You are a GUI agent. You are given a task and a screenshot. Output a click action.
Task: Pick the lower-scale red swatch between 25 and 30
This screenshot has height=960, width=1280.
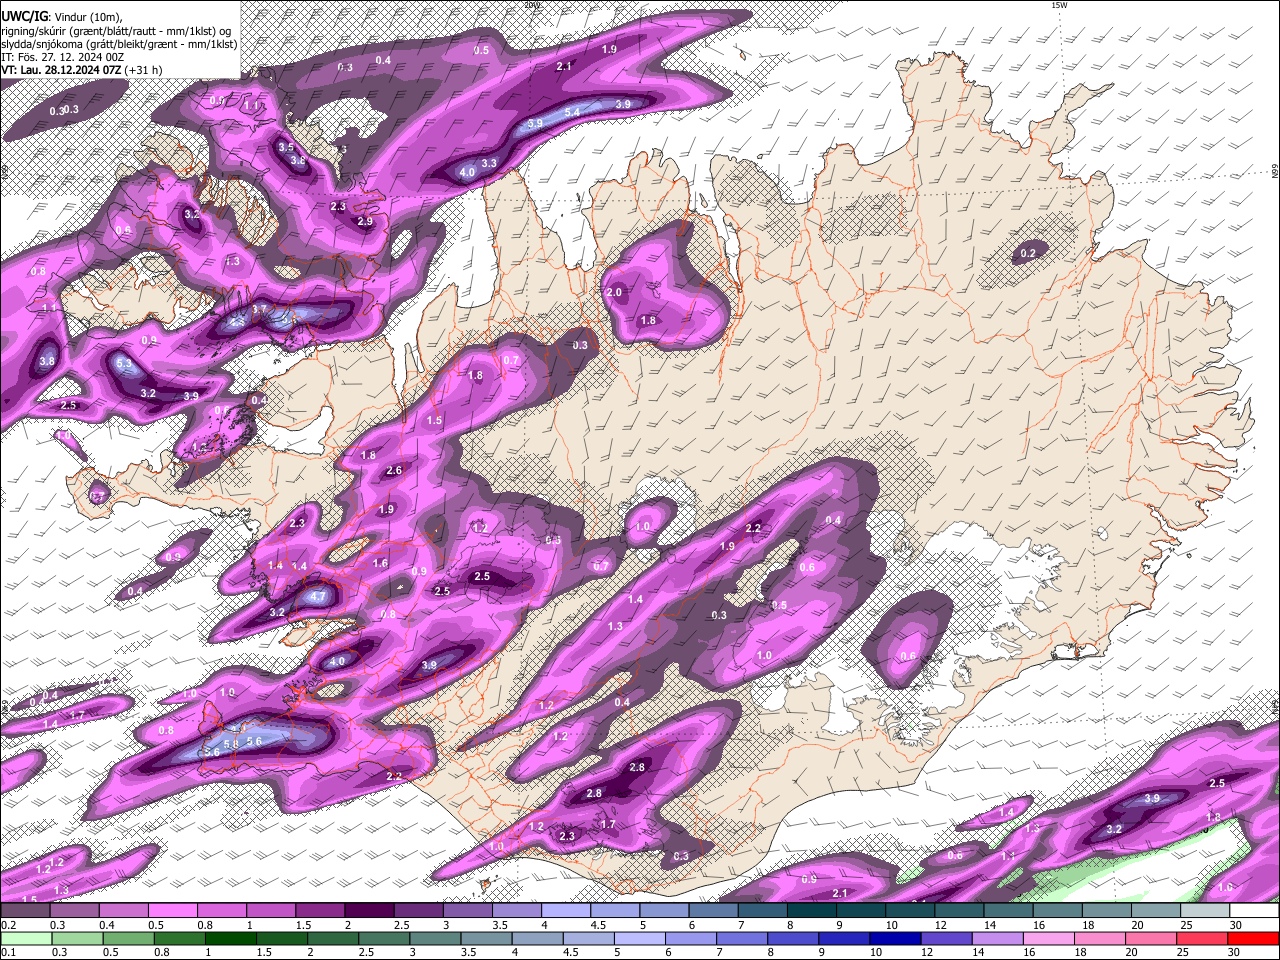(x=1203, y=938)
